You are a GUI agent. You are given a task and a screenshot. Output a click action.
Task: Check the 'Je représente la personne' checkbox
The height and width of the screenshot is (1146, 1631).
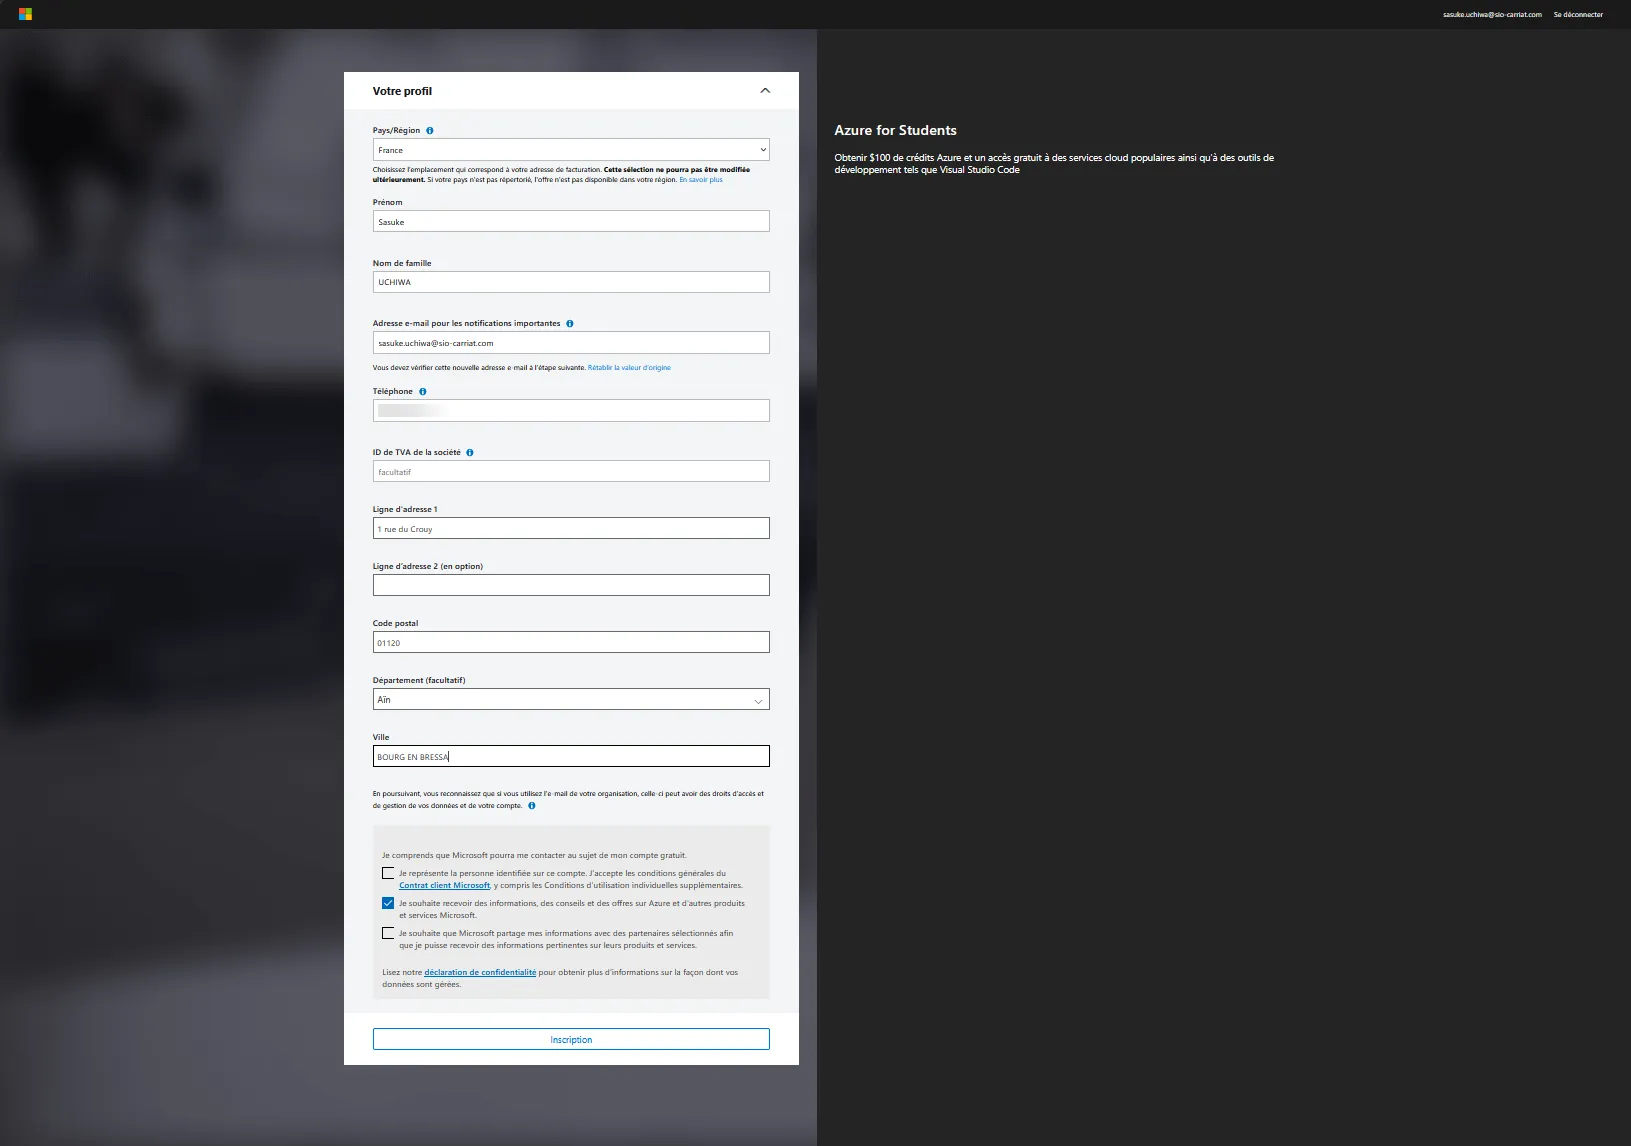[388, 873]
